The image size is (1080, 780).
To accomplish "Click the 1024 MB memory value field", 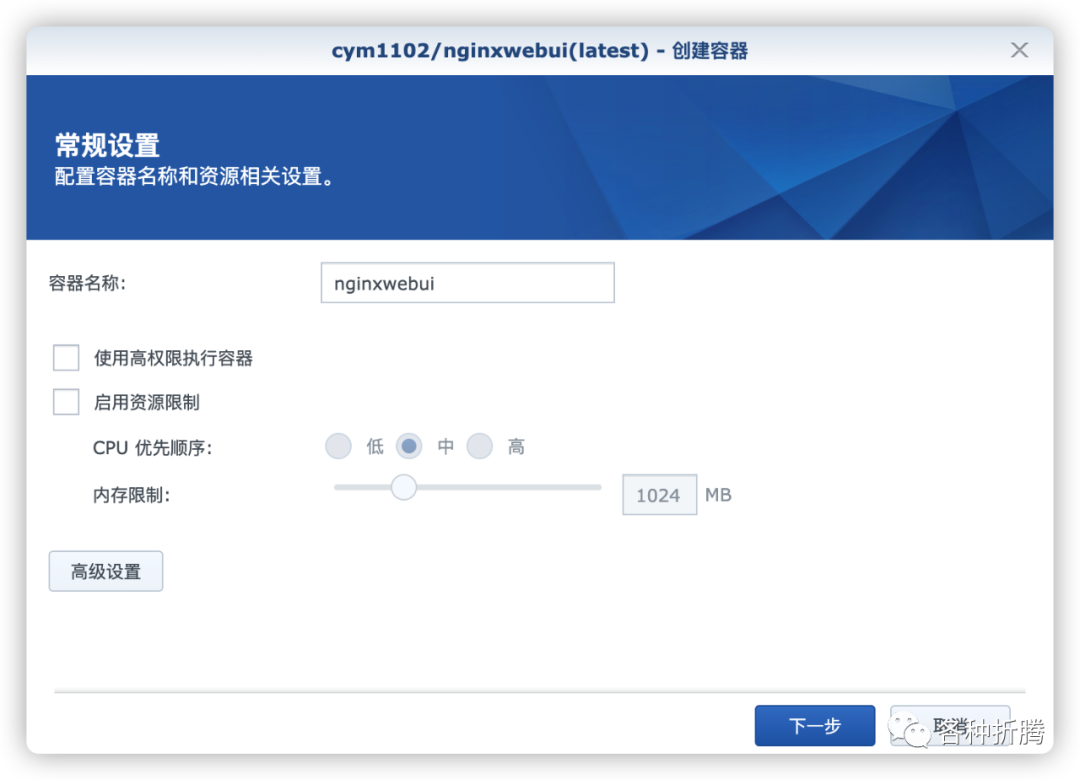I will [660, 495].
